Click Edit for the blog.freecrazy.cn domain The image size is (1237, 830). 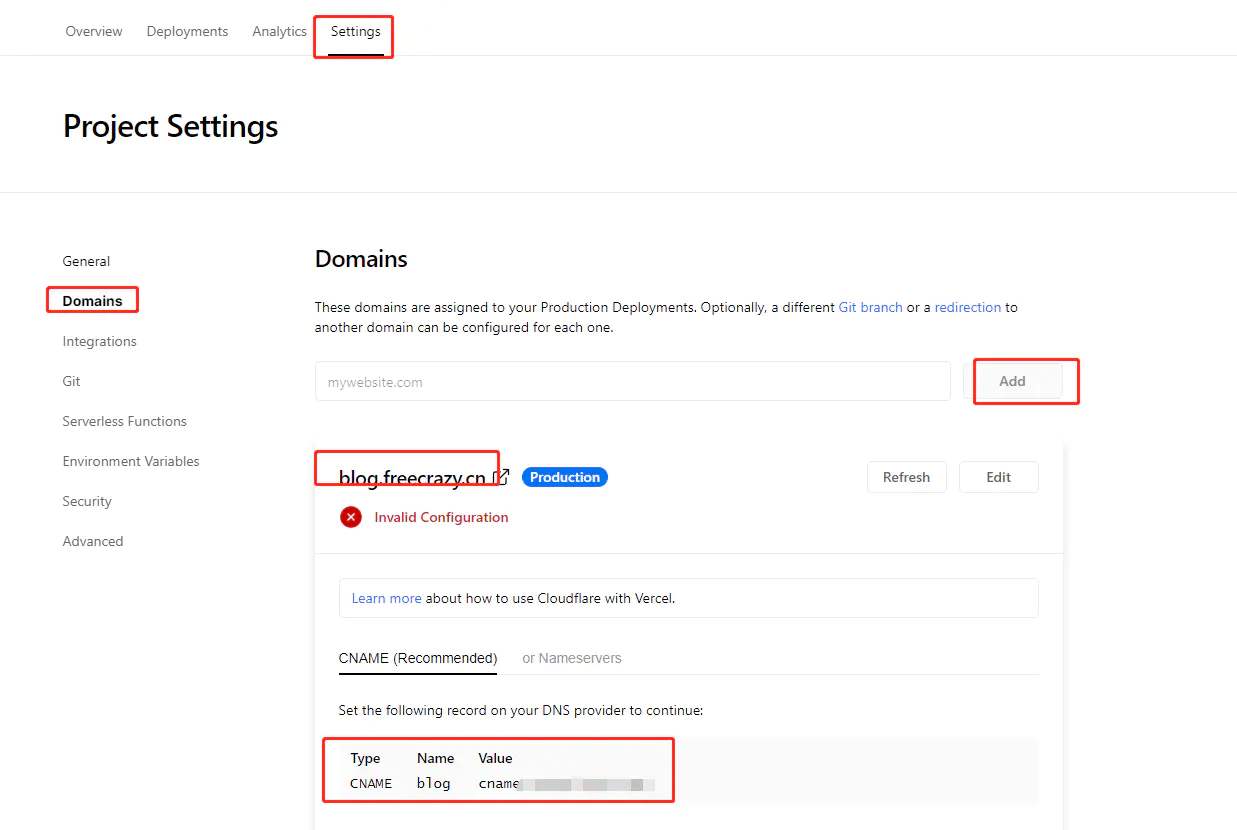tap(998, 477)
